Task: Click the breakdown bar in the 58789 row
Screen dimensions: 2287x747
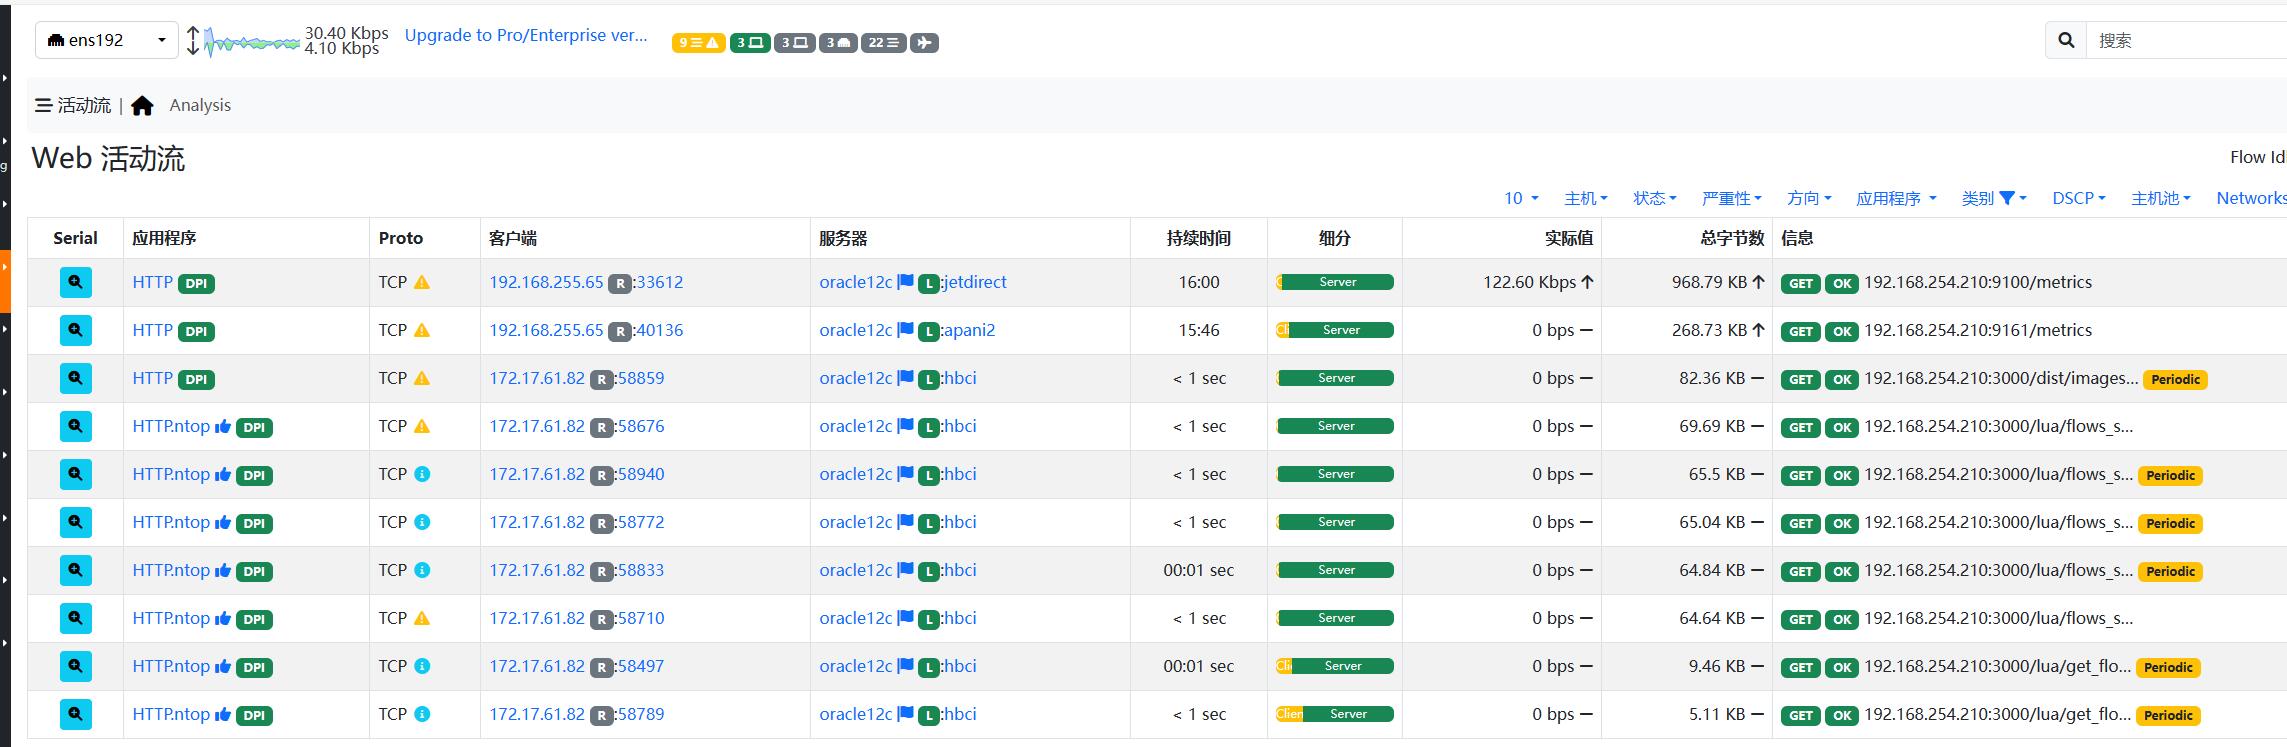Action: pyautogui.click(x=1335, y=714)
